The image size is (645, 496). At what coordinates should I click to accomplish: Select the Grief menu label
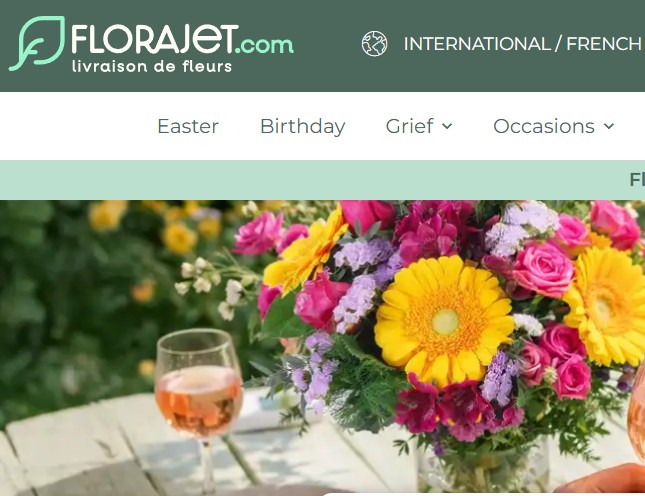point(409,126)
